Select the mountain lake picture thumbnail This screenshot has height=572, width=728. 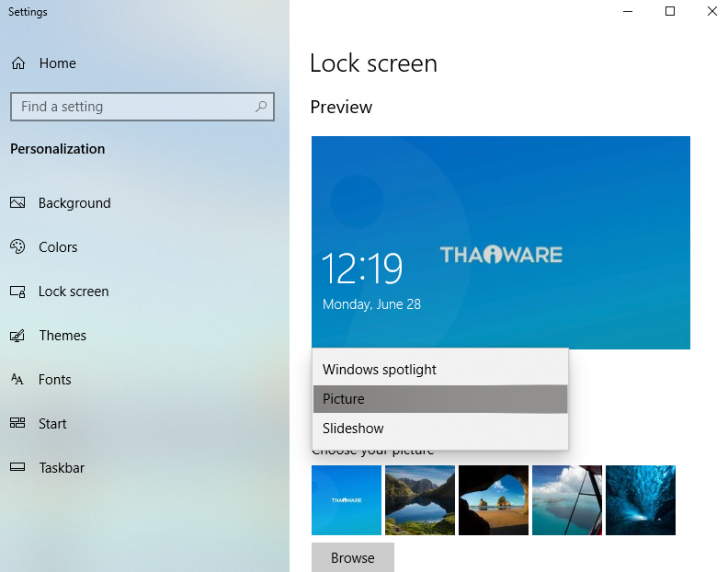click(420, 500)
